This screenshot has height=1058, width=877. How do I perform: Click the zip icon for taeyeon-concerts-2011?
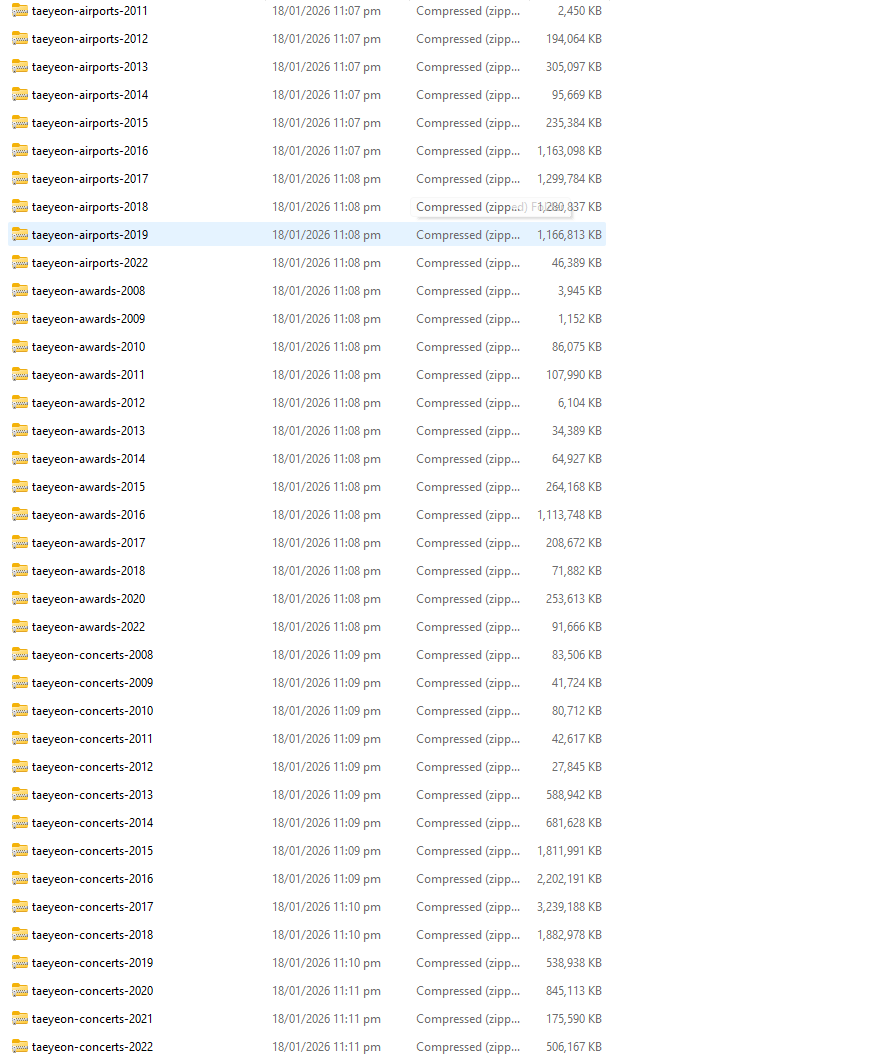pos(20,739)
